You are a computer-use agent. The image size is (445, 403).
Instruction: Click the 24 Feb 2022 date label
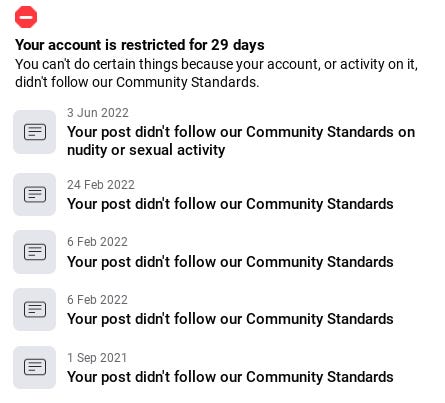point(101,185)
